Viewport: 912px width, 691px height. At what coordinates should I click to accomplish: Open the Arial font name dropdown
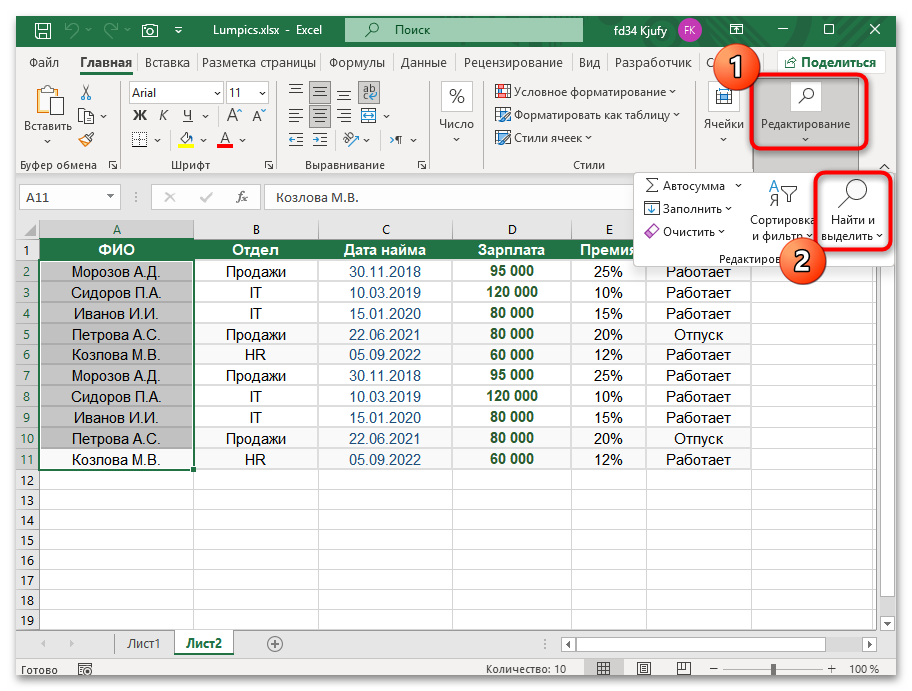(216, 93)
